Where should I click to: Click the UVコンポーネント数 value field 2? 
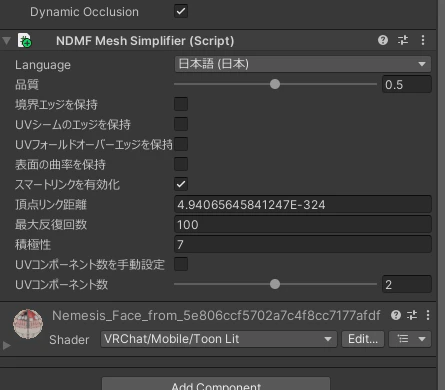[407, 284]
